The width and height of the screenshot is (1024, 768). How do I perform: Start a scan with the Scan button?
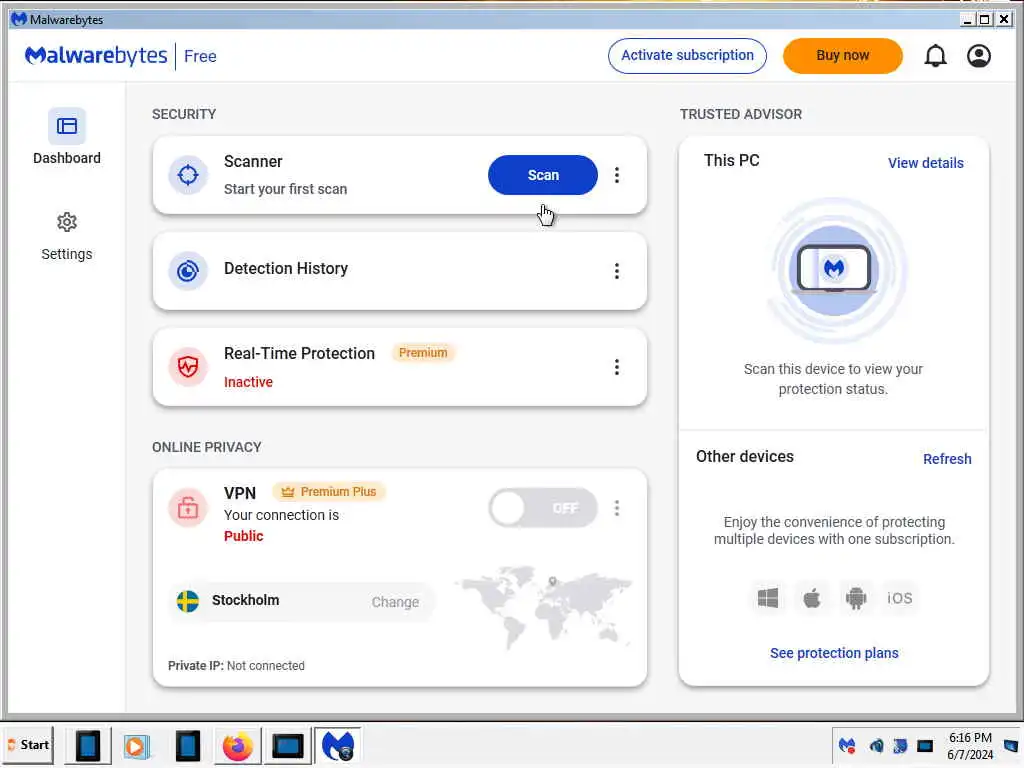(543, 175)
